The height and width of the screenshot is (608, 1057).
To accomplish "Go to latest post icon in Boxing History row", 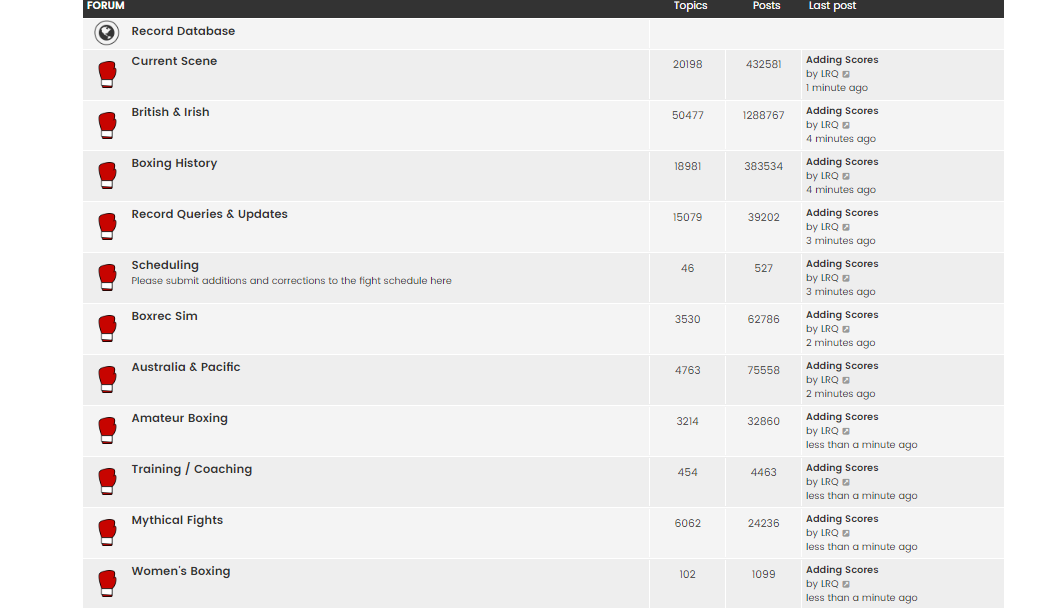I will [846, 176].
